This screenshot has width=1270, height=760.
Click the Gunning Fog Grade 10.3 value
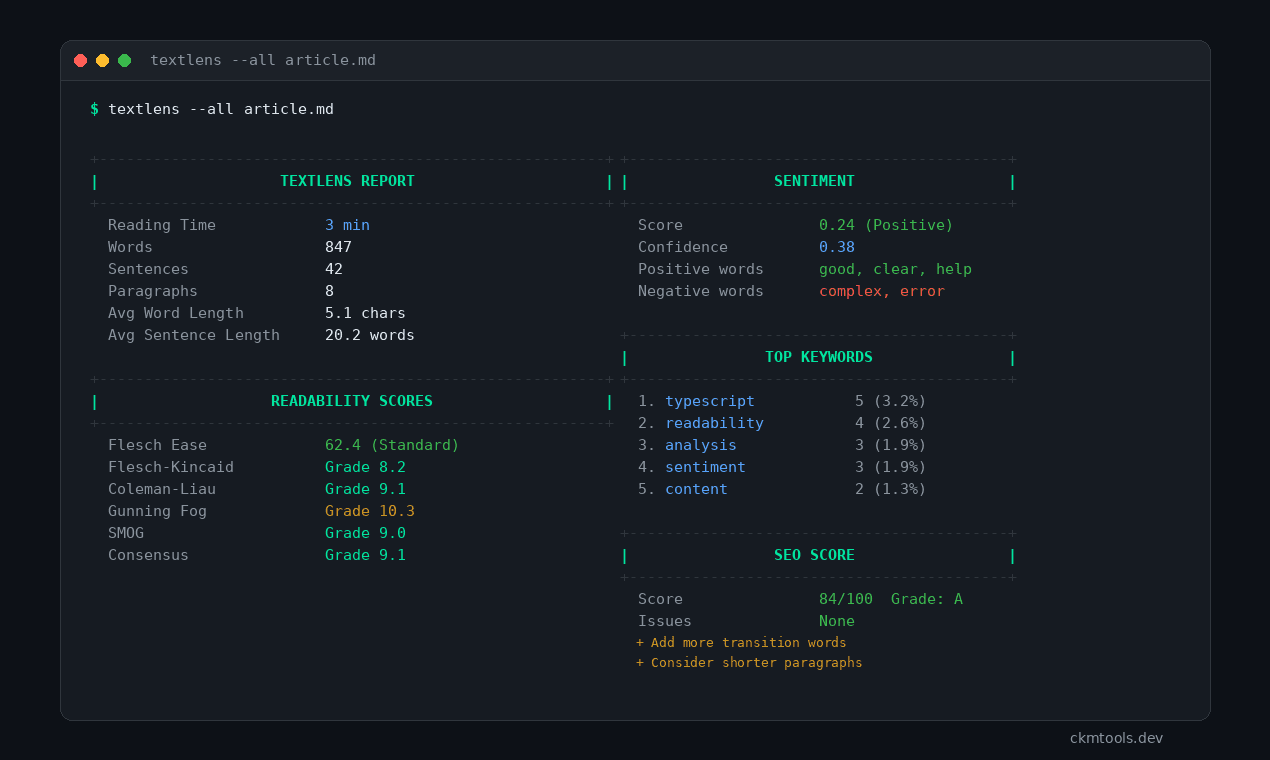[369, 511]
